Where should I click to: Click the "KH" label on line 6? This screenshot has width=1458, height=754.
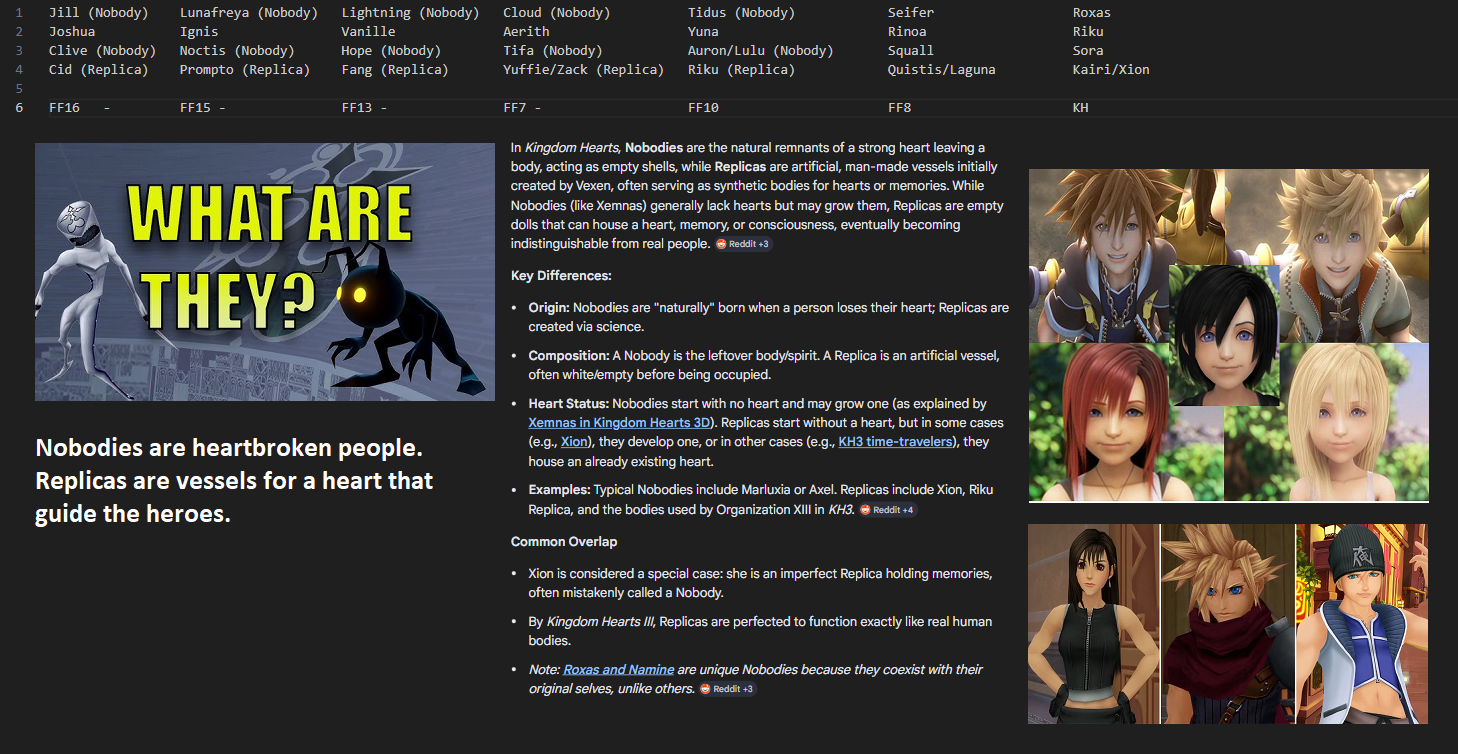coord(1081,108)
